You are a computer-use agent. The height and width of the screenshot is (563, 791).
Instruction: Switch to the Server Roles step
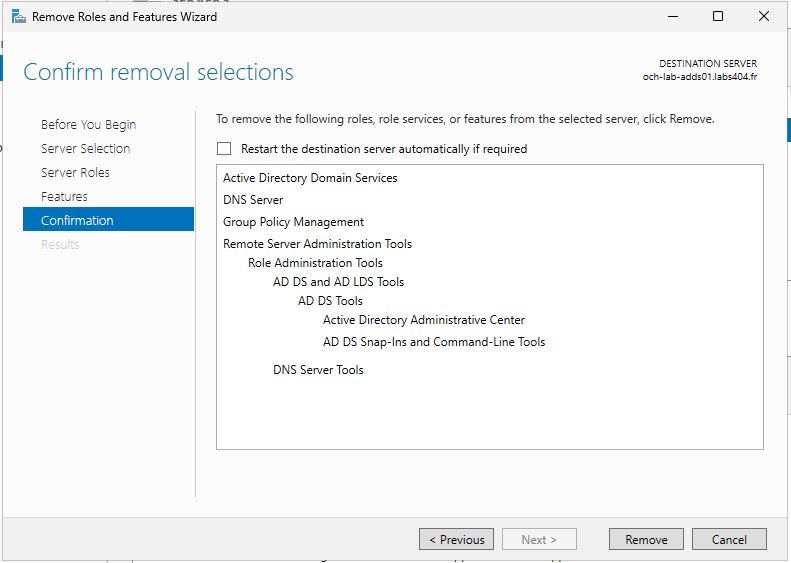(75, 173)
